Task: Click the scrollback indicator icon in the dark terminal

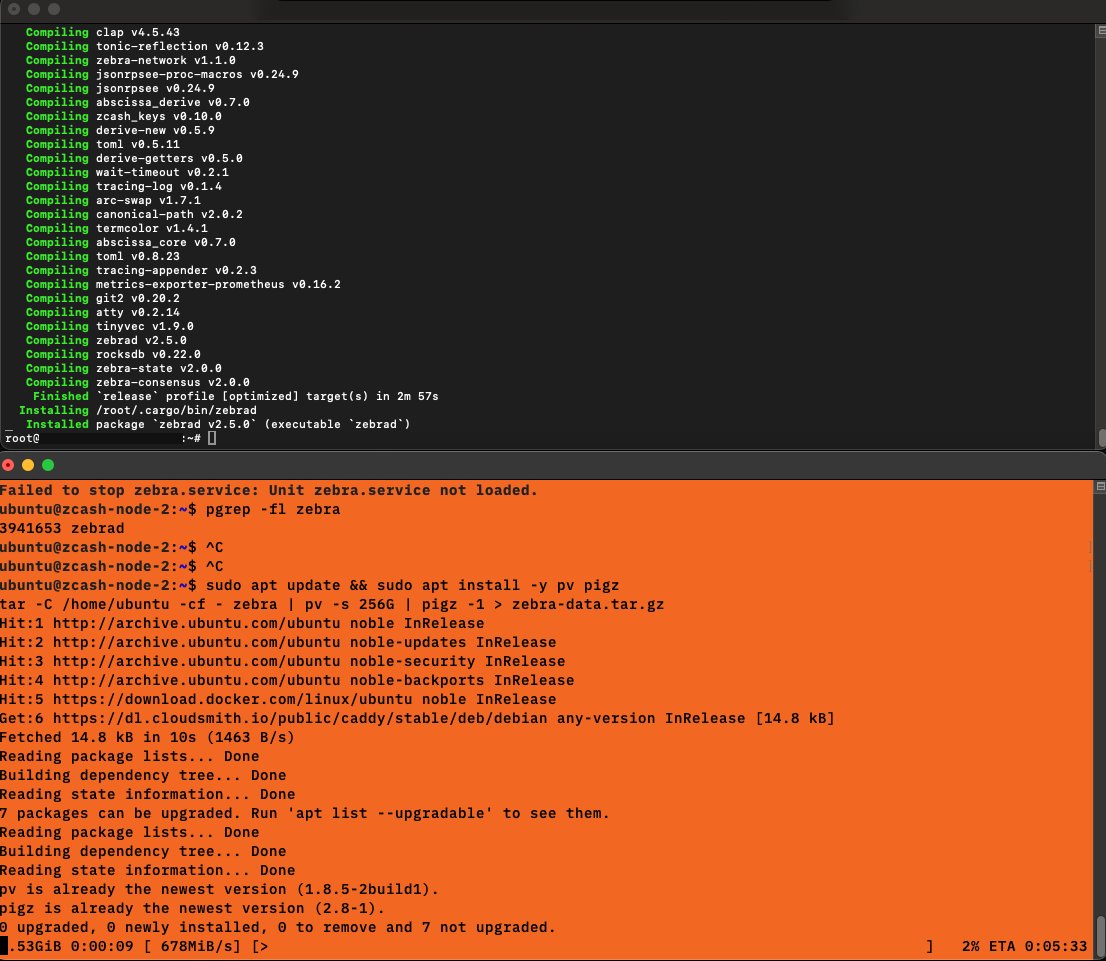Action: tap(1101, 30)
